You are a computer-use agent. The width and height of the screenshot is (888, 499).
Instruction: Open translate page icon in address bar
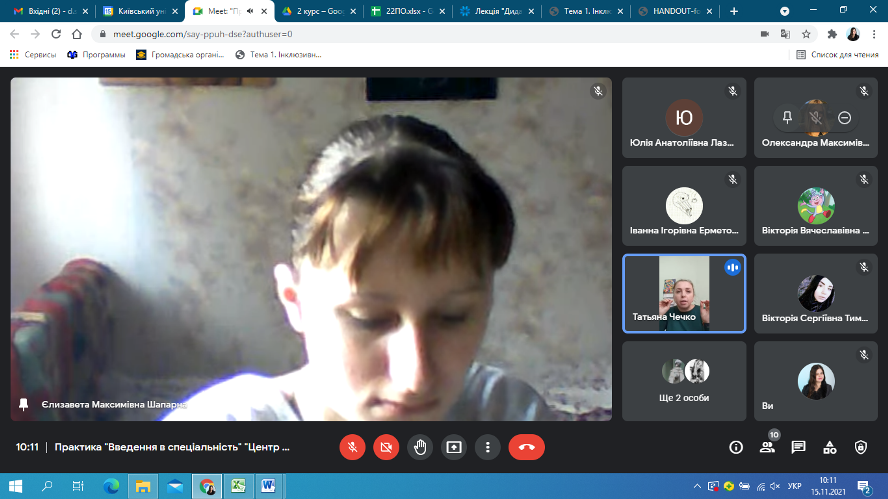pos(785,34)
